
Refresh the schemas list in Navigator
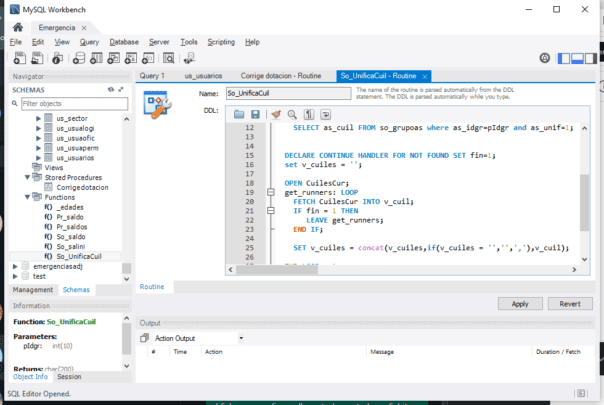111,90
